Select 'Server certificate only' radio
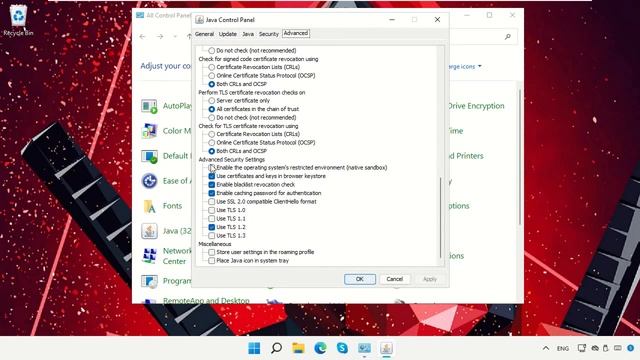The height and width of the screenshot is (360, 640). click(x=211, y=100)
